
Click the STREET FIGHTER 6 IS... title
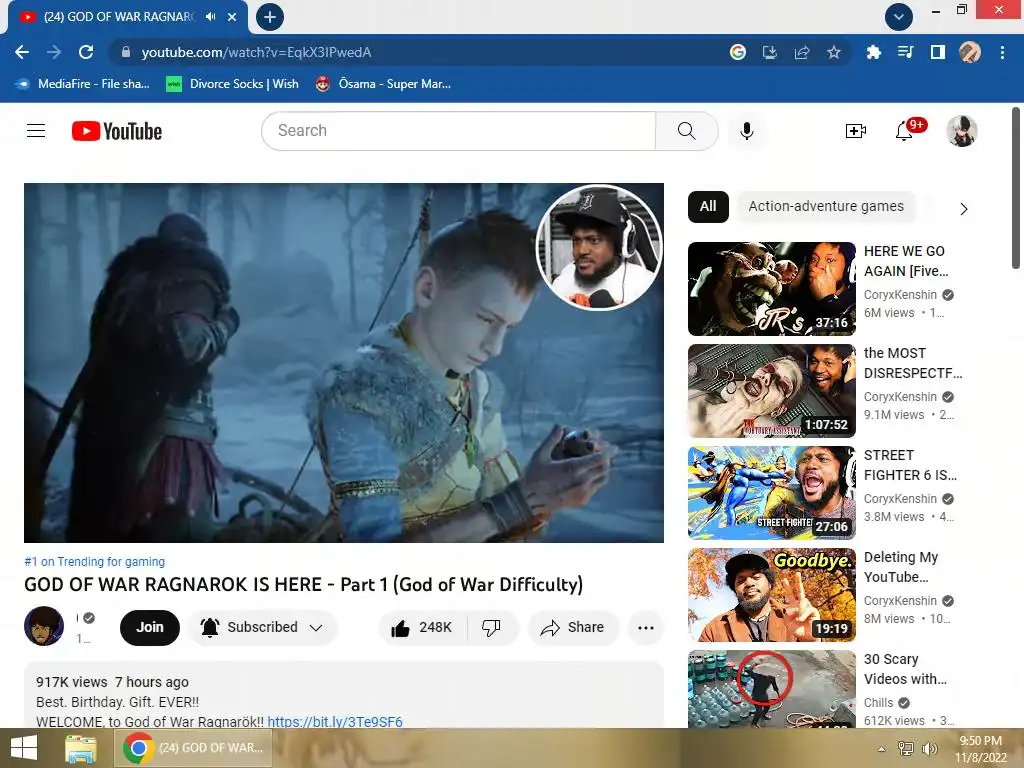910,464
